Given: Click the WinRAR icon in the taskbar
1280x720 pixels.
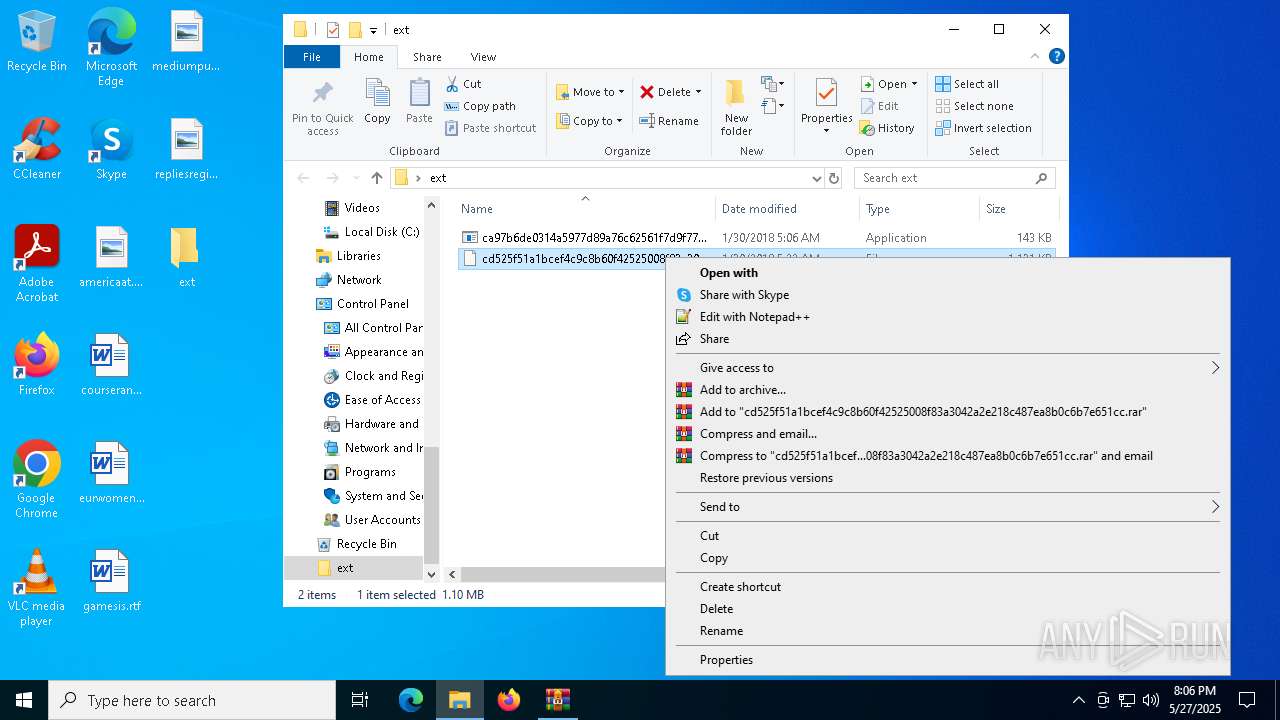Looking at the screenshot, I should click(557, 700).
